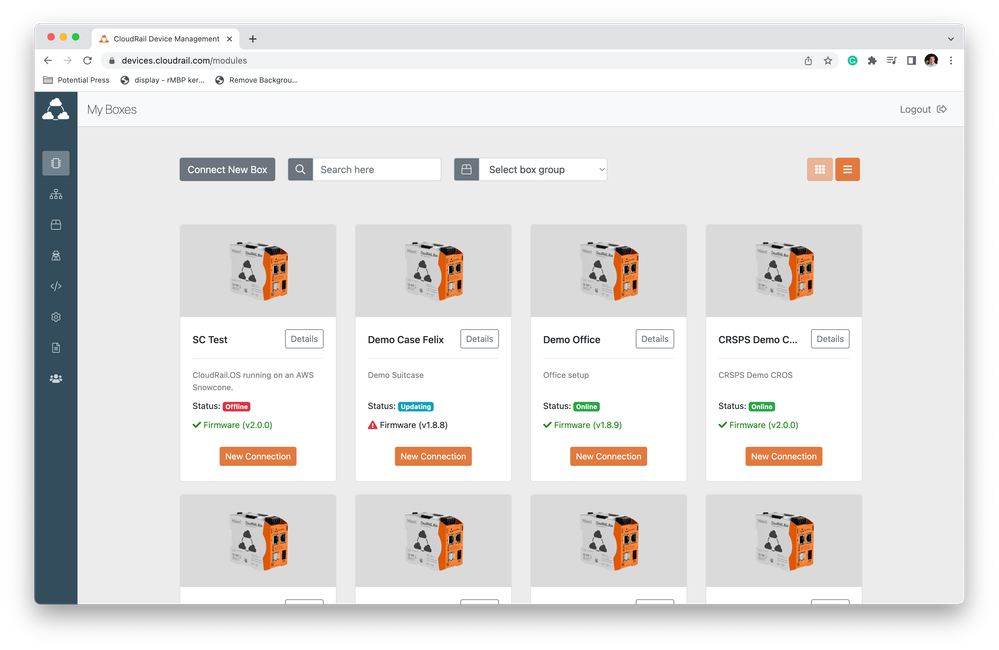The width and height of the screenshot is (999, 650).
Task: Open the Potential Press bookmark folder
Action: click(76, 80)
